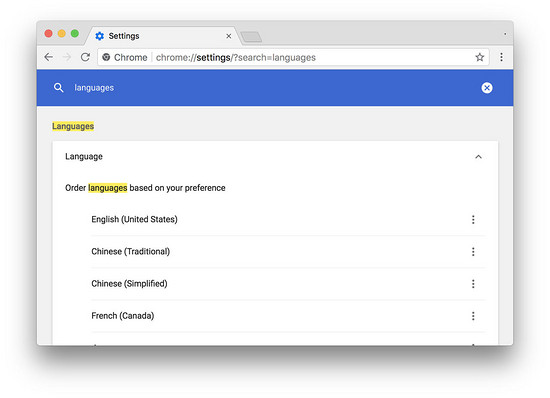Open more actions for French (Canada)
The image size is (550, 398).
pos(473,316)
